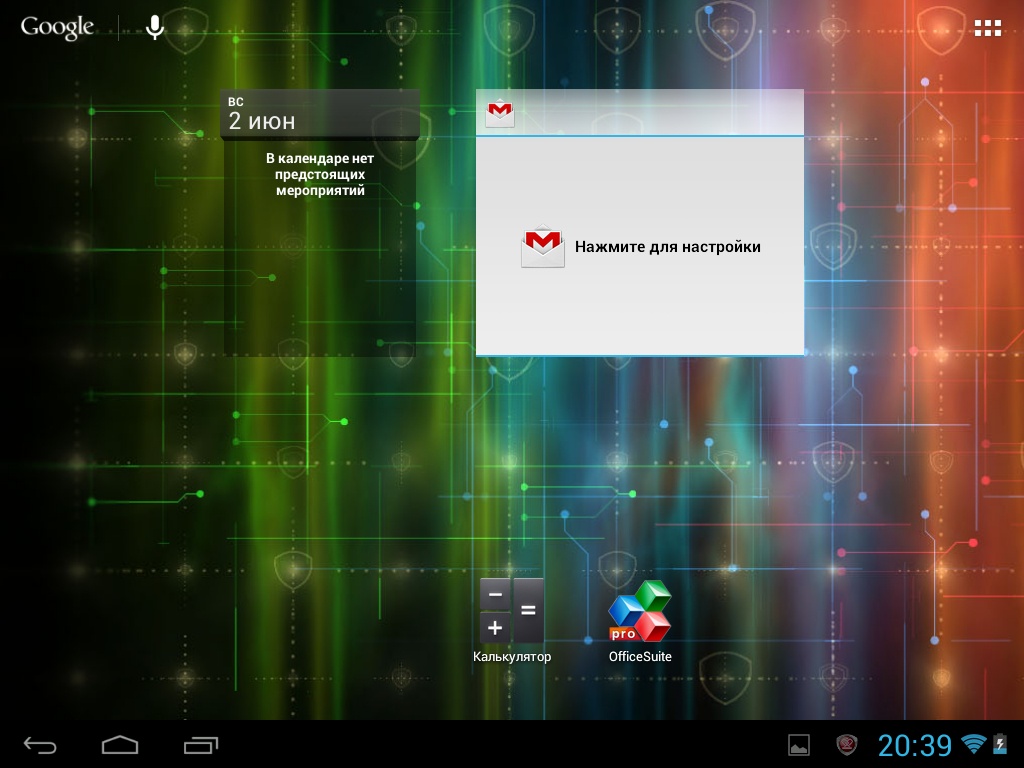The width and height of the screenshot is (1024, 768).
Task: Tap 'В календаре нет предстоящих мероприятий' text
Action: coord(320,174)
